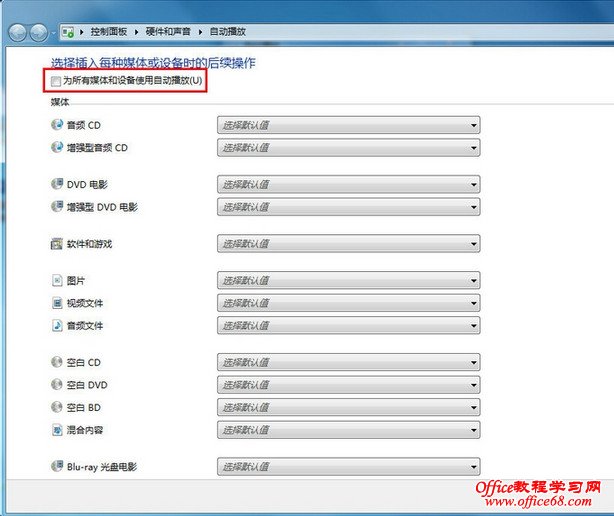
Task: Click the 音频 CD label
Action: pyautogui.click(x=84, y=125)
